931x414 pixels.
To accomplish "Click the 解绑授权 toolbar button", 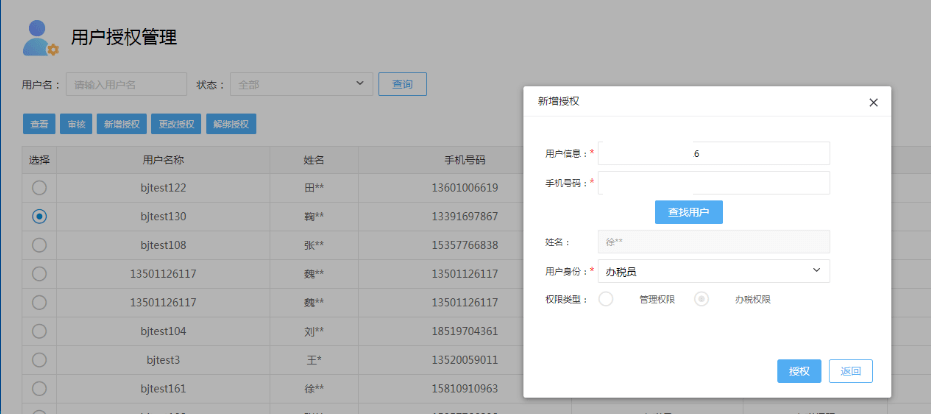I will pos(231,124).
